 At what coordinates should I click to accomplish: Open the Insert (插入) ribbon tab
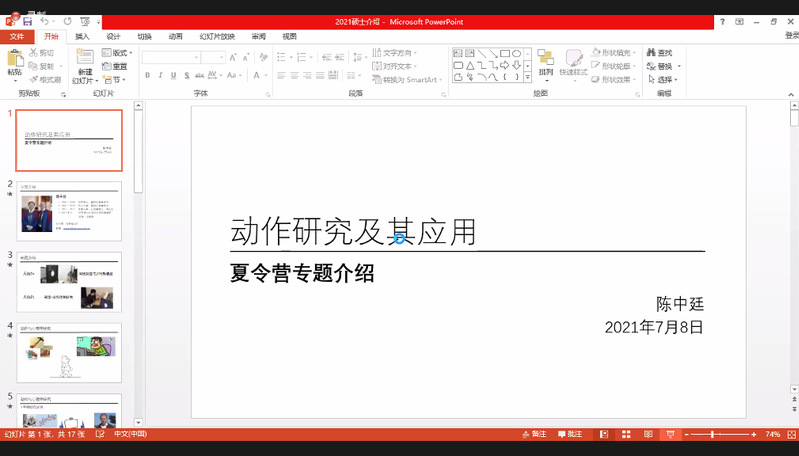pyautogui.click(x=82, y=36)
